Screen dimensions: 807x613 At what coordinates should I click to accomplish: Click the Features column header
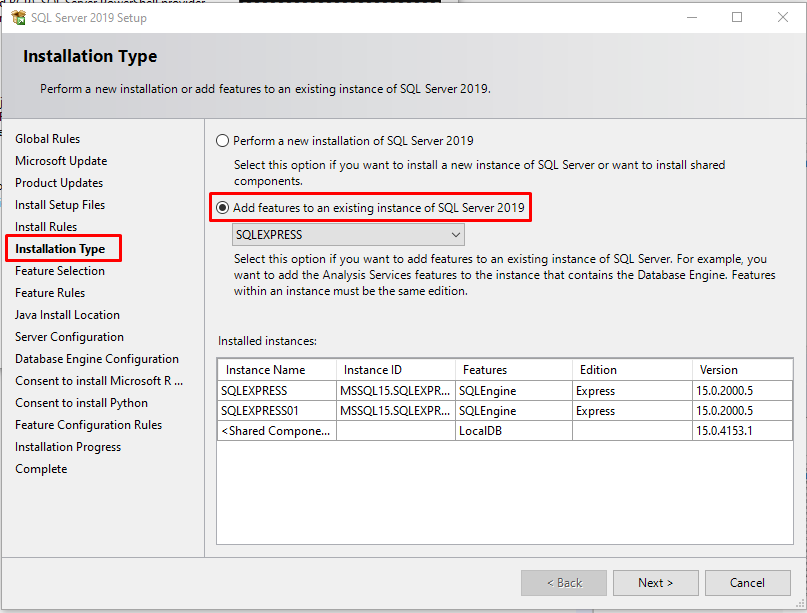(514, 370)
